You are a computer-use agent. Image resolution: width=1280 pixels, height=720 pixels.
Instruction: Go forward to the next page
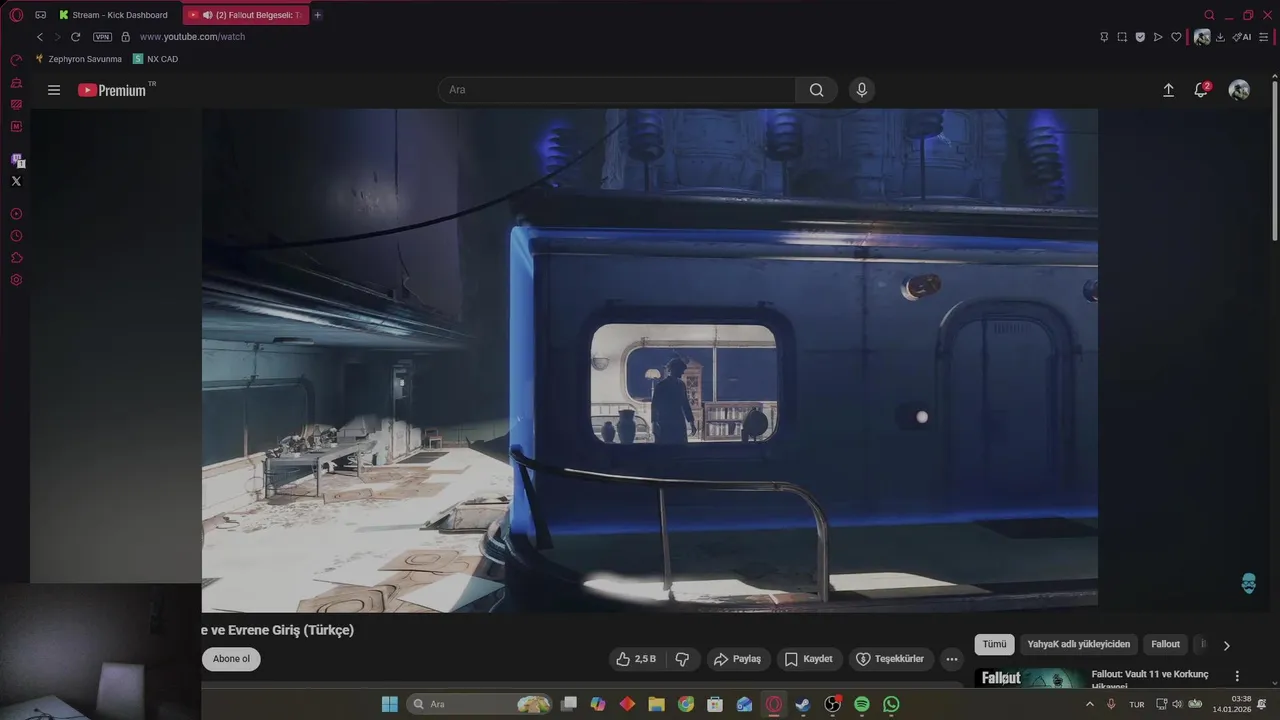(57, 37)
